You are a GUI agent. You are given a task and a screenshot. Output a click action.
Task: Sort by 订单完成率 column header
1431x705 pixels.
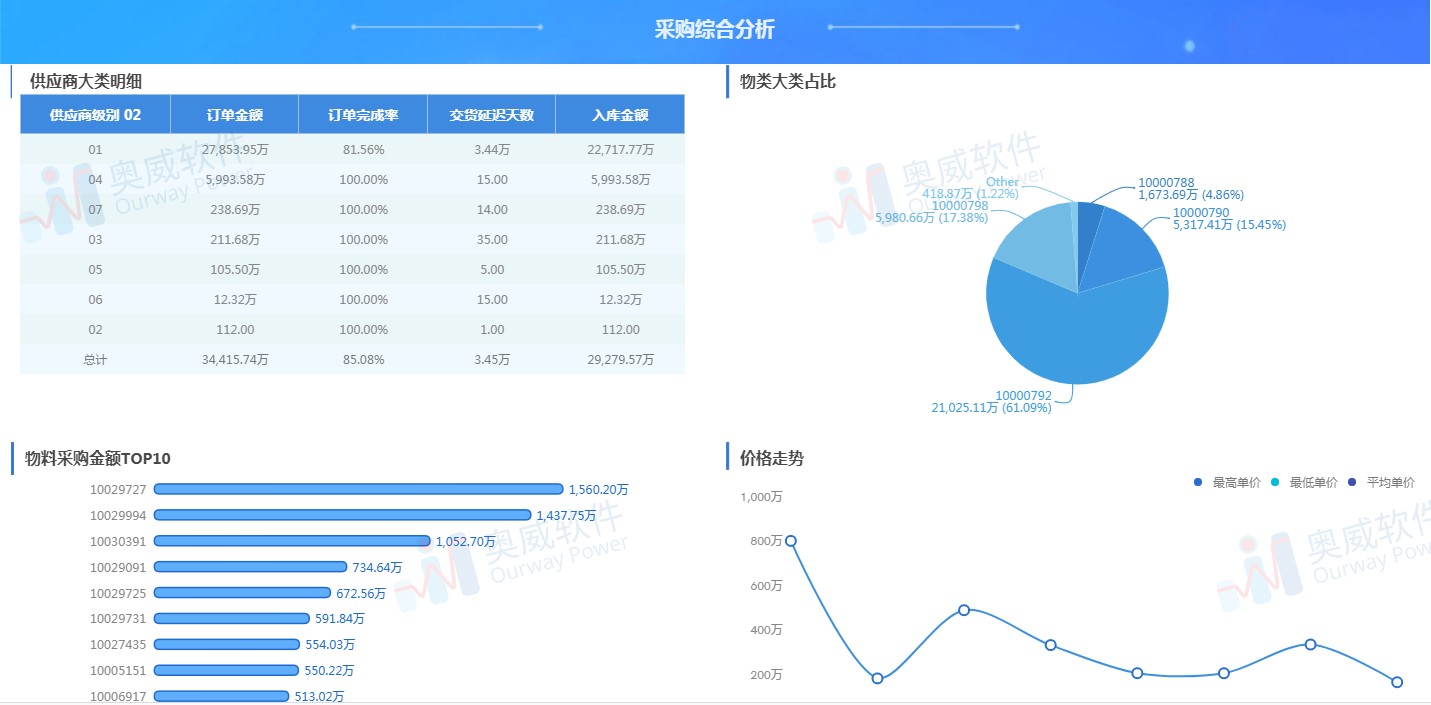click(x=363, y=115)
